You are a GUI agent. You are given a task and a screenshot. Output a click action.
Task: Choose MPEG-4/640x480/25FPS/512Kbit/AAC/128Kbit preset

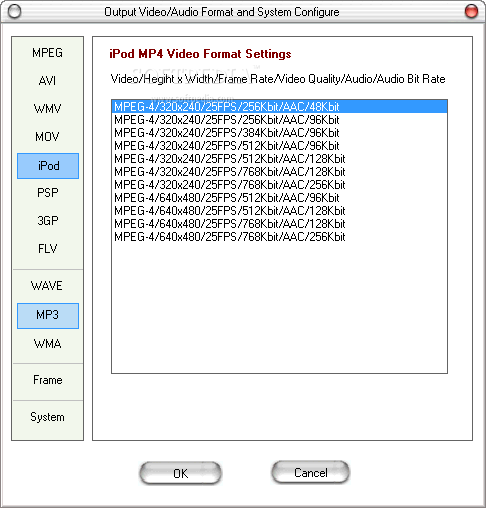pos(279,211)
